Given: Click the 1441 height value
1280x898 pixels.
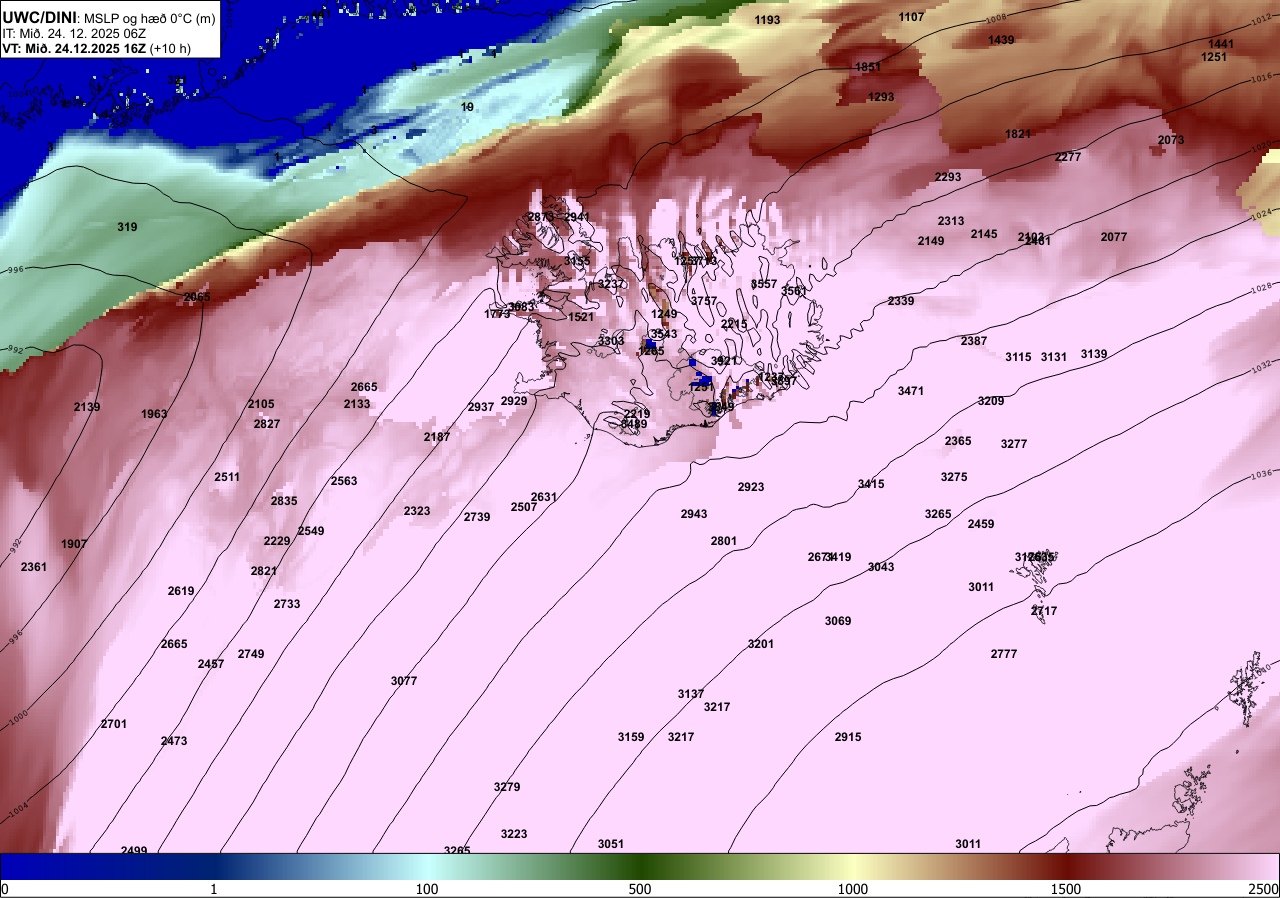Looking at the screenshot, I should (x=1221, y=44).
